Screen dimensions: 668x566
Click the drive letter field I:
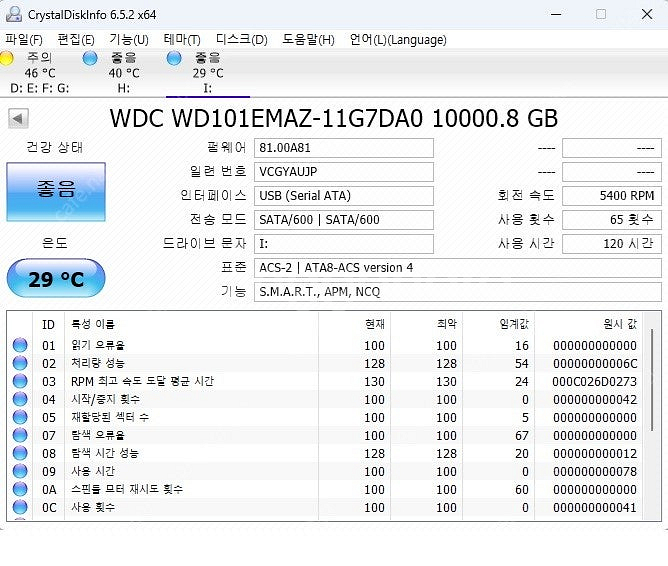pyautogui.click(x=344, y=244)
